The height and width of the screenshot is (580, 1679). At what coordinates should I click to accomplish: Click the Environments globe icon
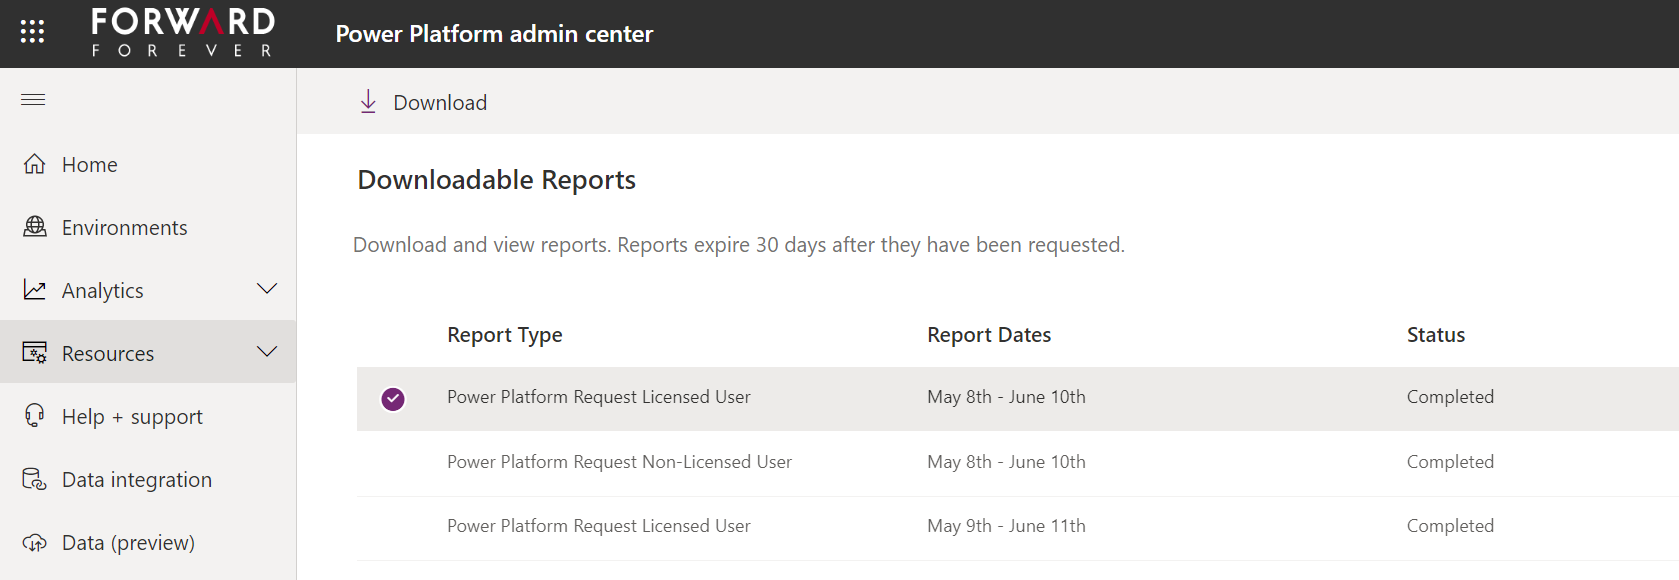(x=35, y=227)
